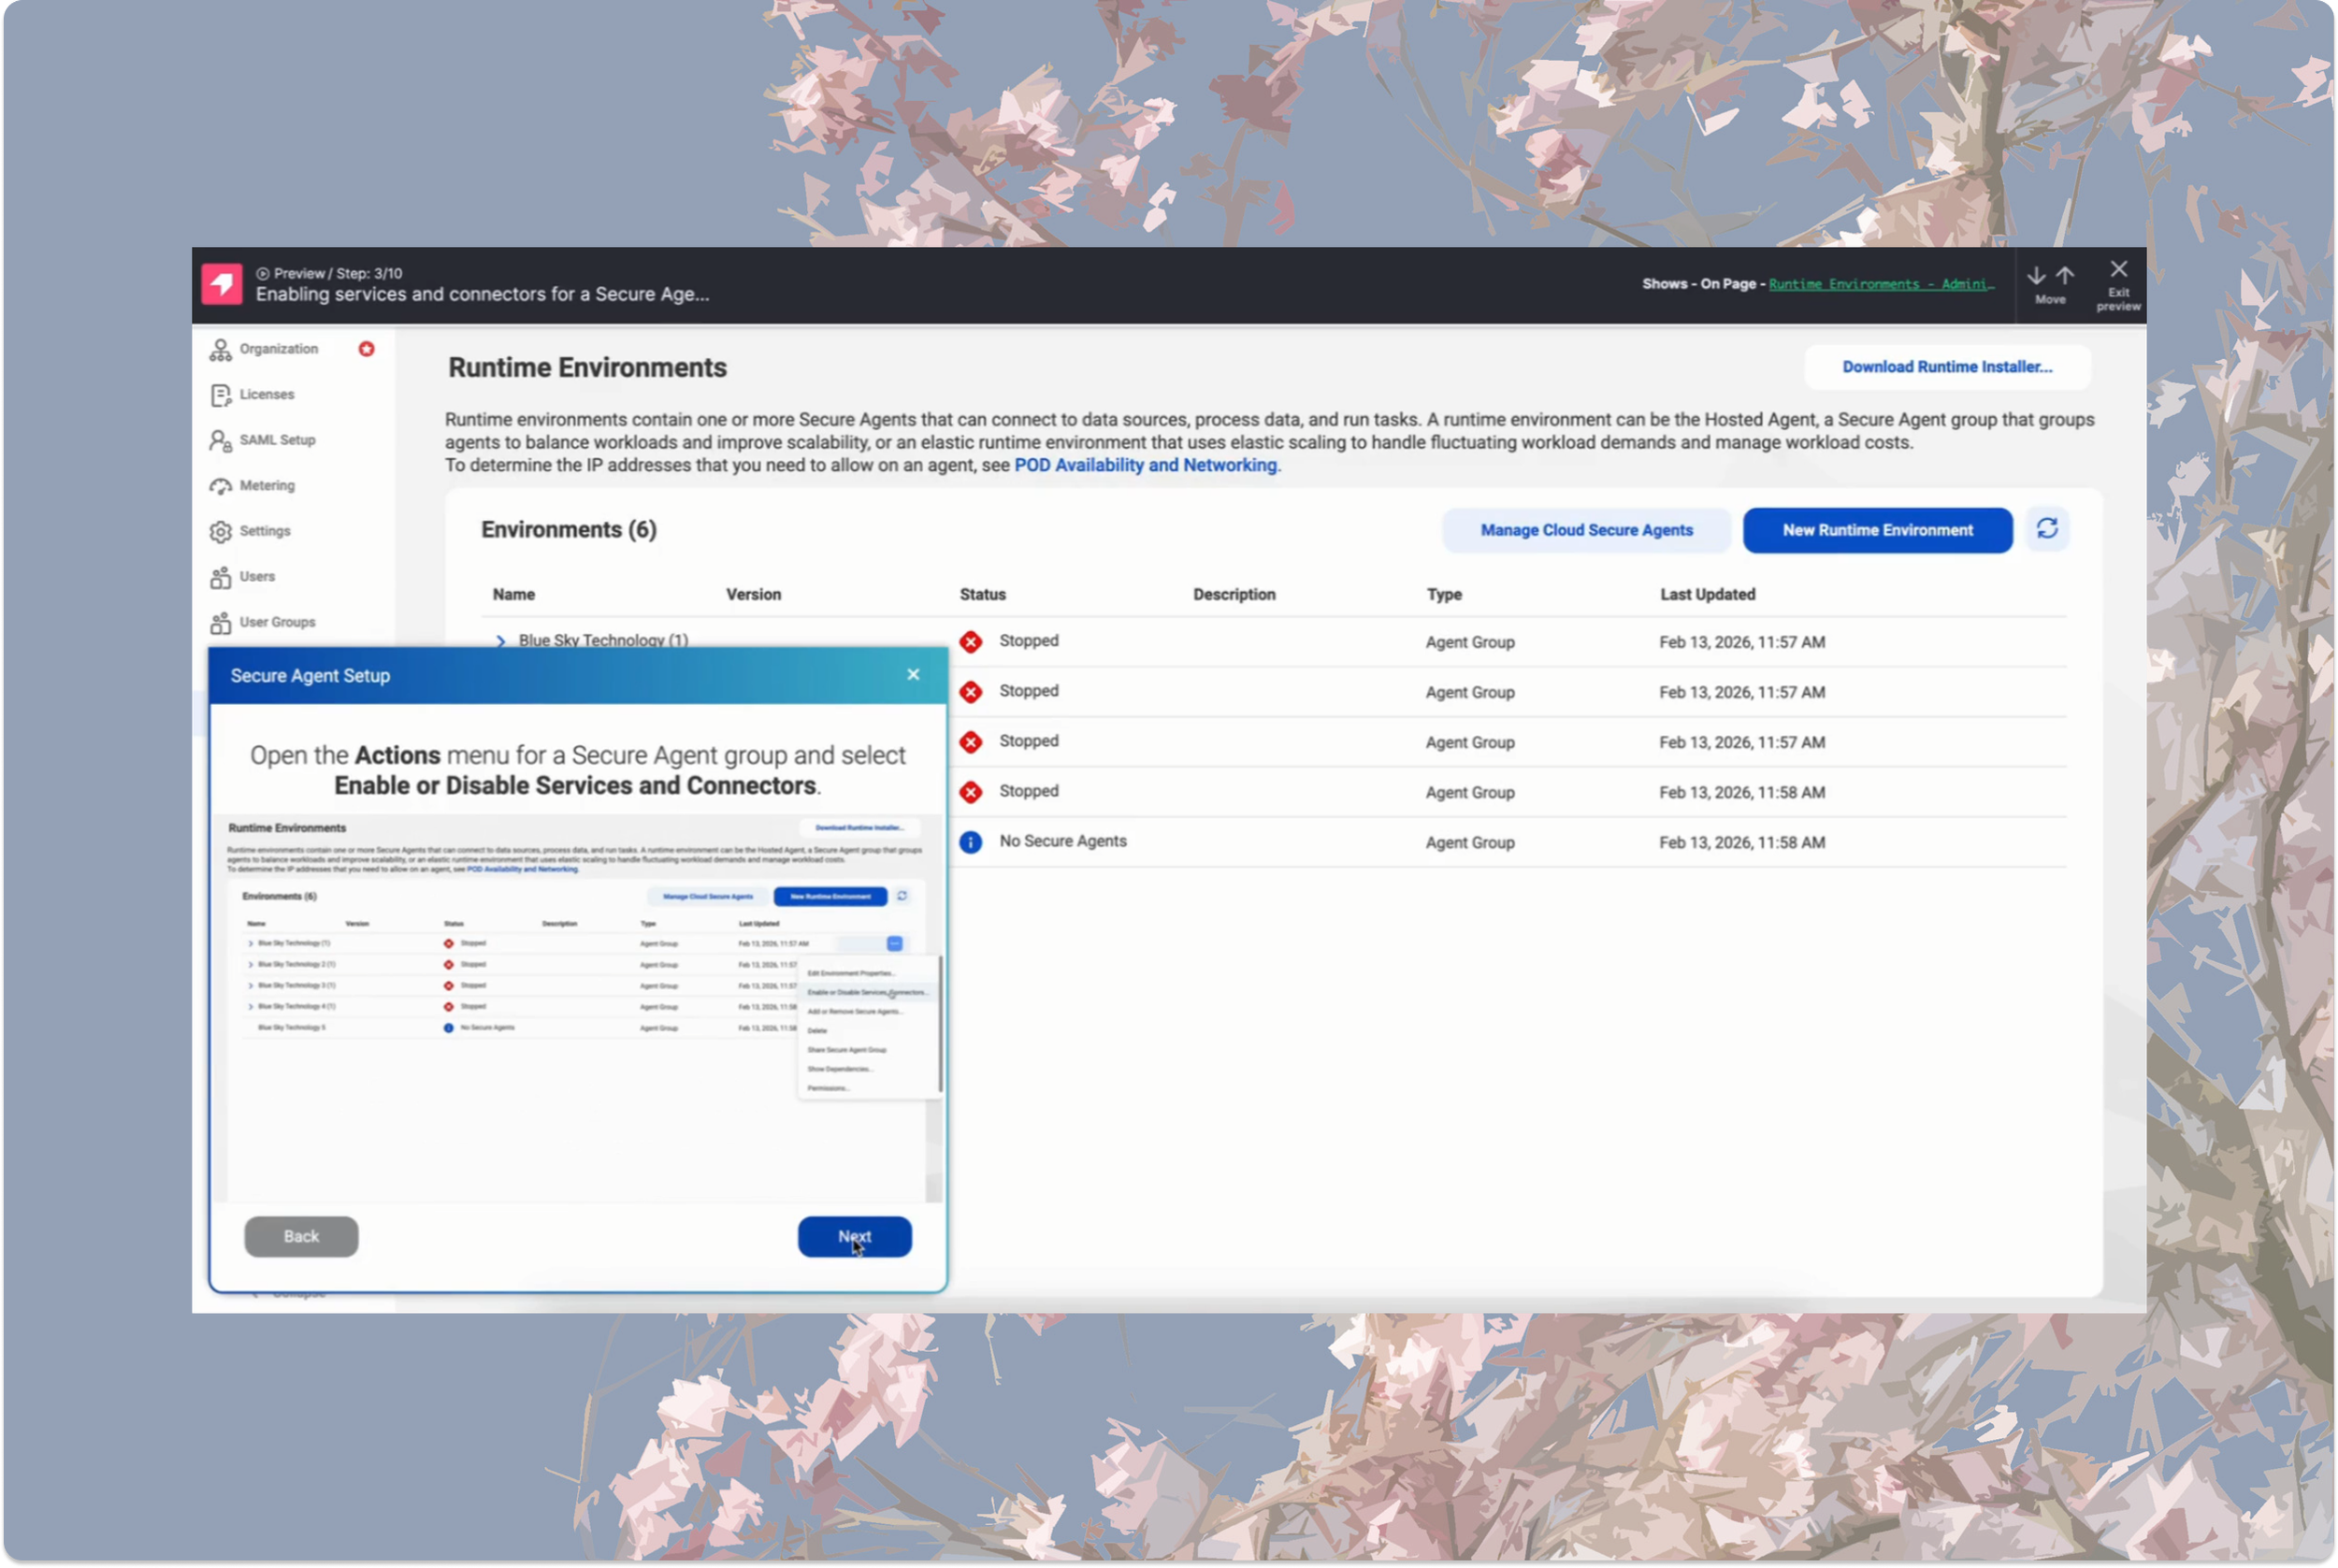Click New Runtime Environment button
Screen dimensions: 2338x1568
(x=1877, y=530)
